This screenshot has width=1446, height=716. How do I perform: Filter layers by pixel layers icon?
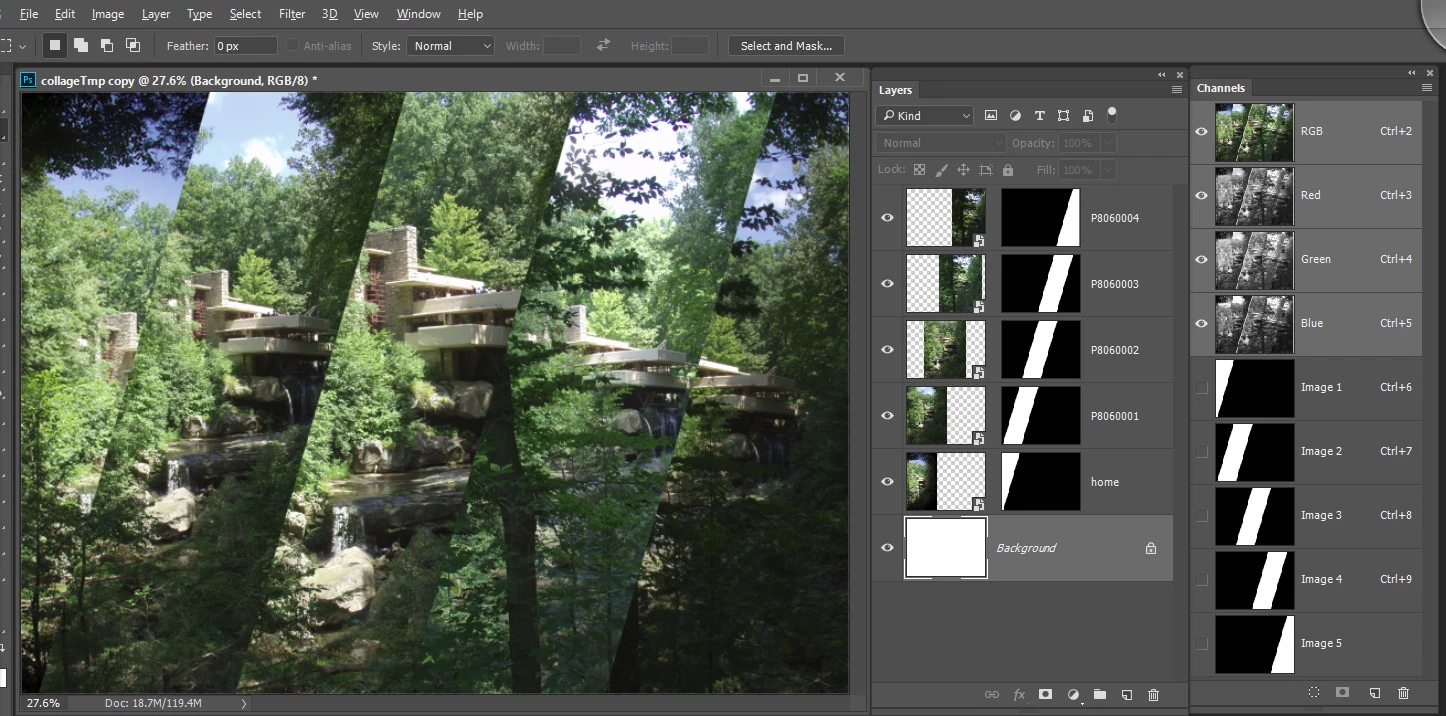pyautogui.click(x=991, y=116)
